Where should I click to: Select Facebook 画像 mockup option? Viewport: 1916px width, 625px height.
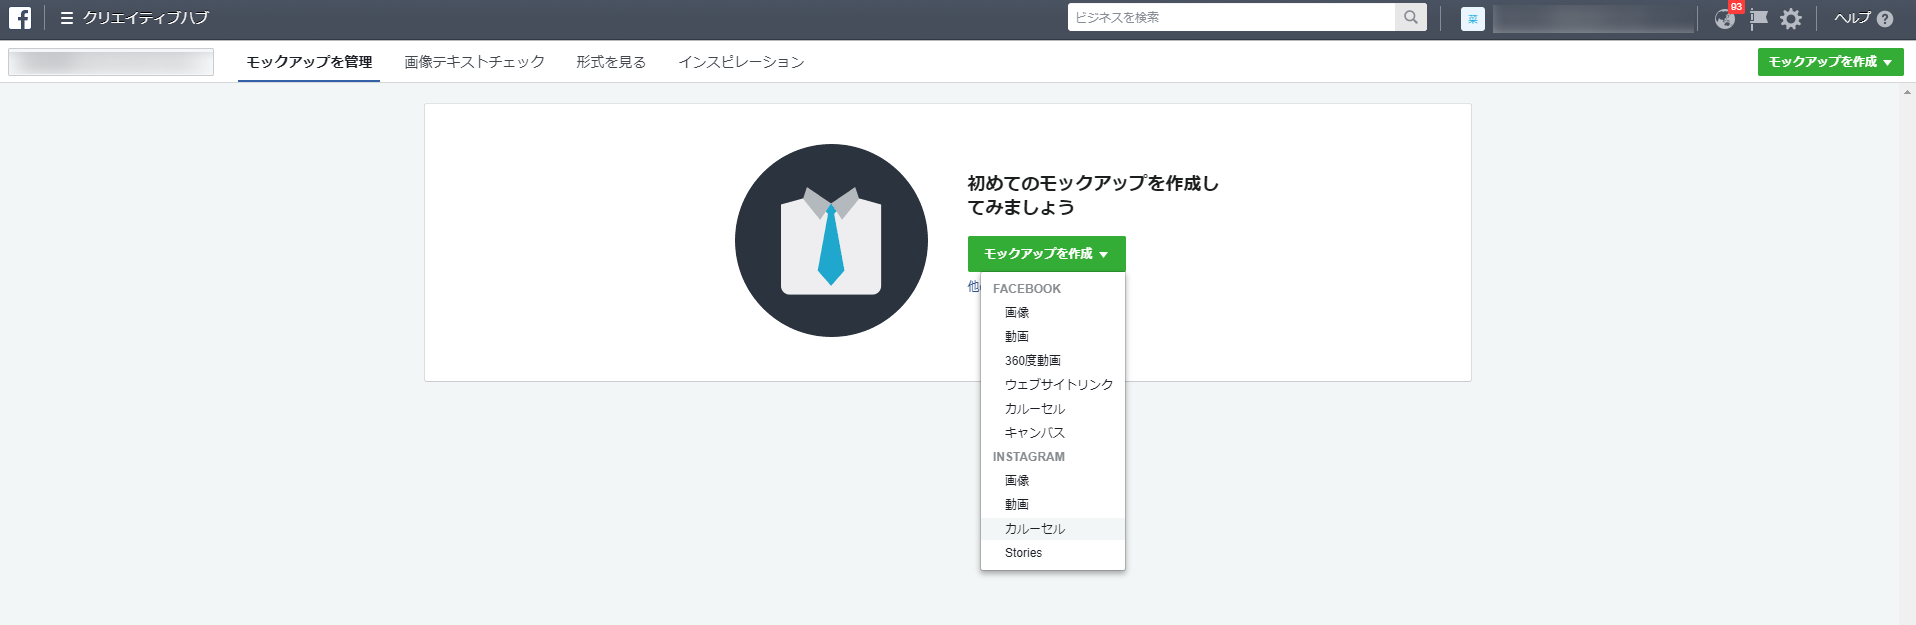1053,313
